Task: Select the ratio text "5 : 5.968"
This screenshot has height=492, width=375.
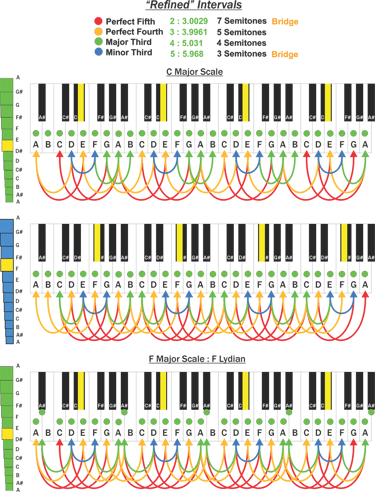Action: (187, 54)
